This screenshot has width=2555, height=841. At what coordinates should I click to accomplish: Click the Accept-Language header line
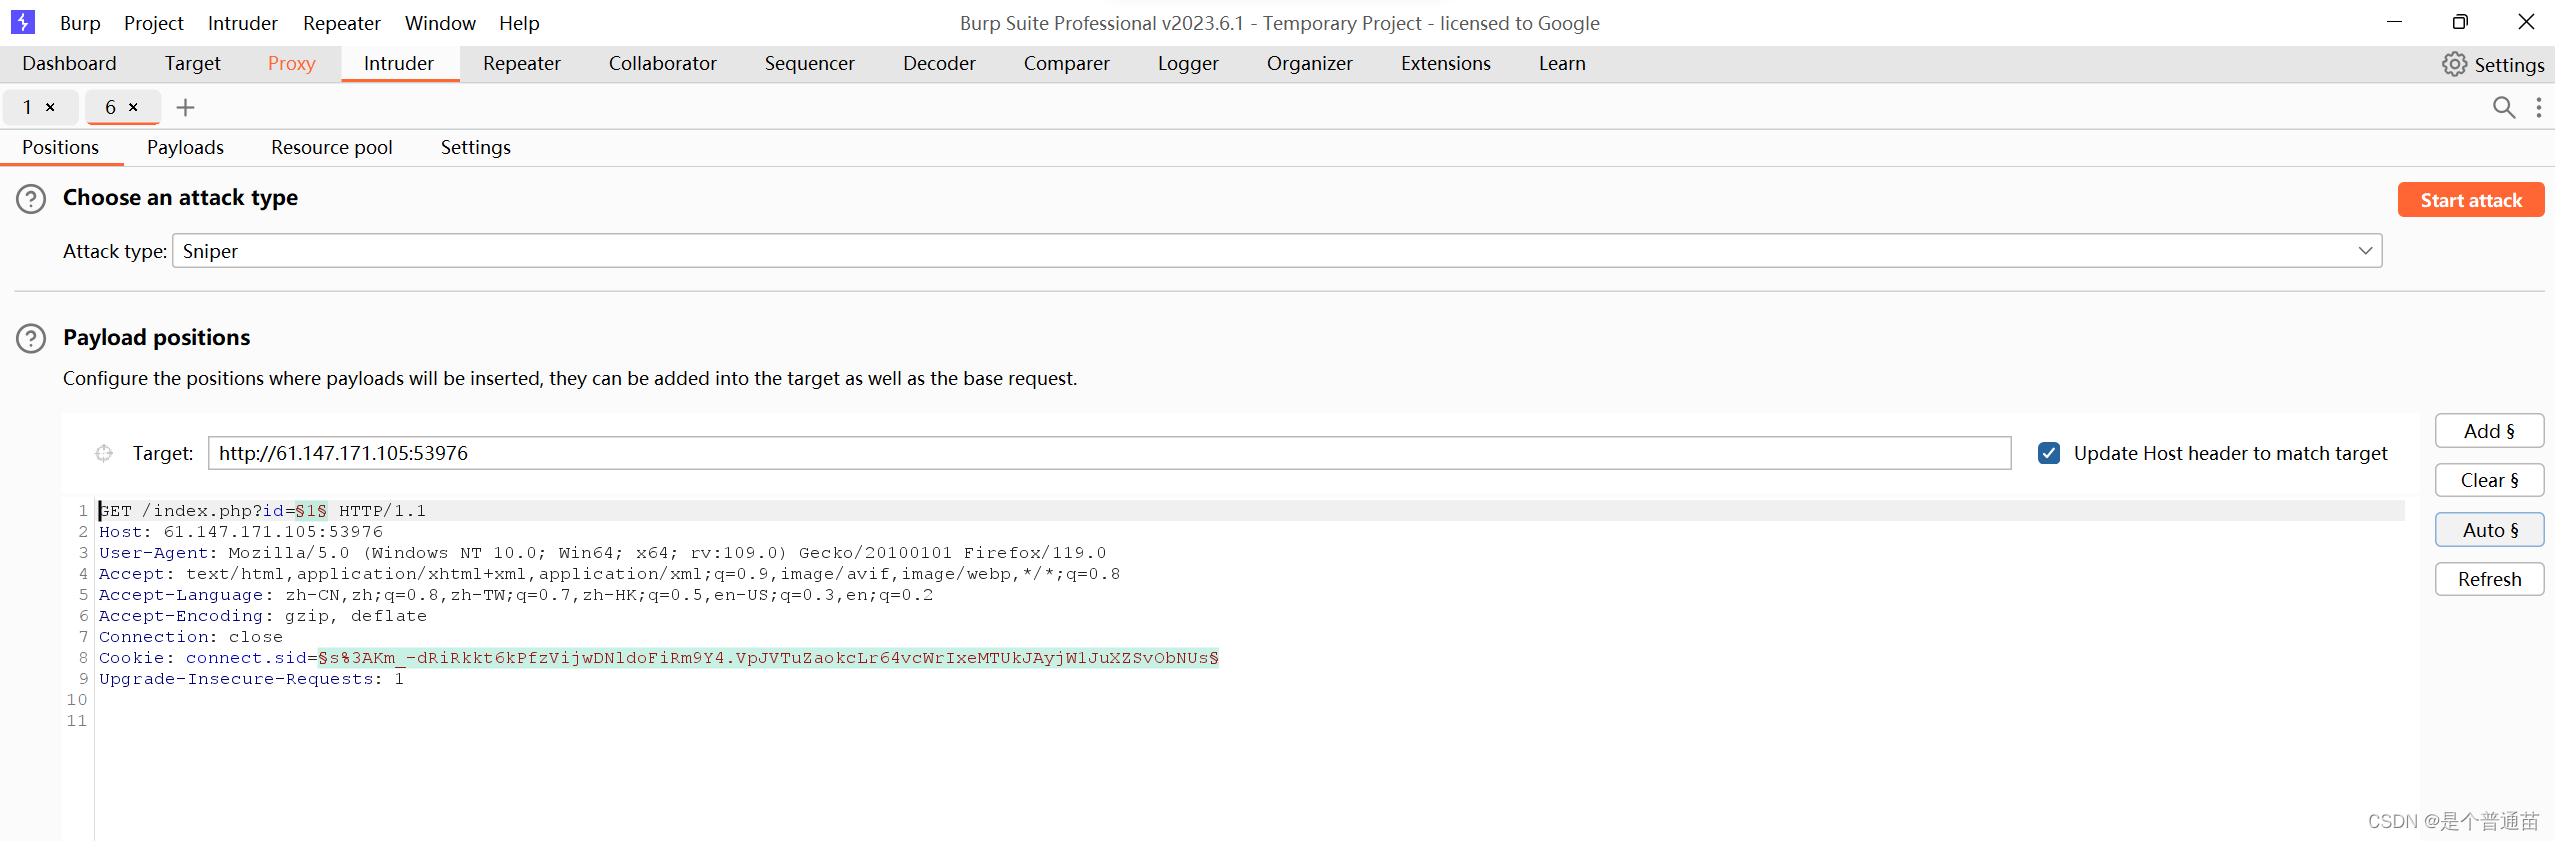[515, 595]
